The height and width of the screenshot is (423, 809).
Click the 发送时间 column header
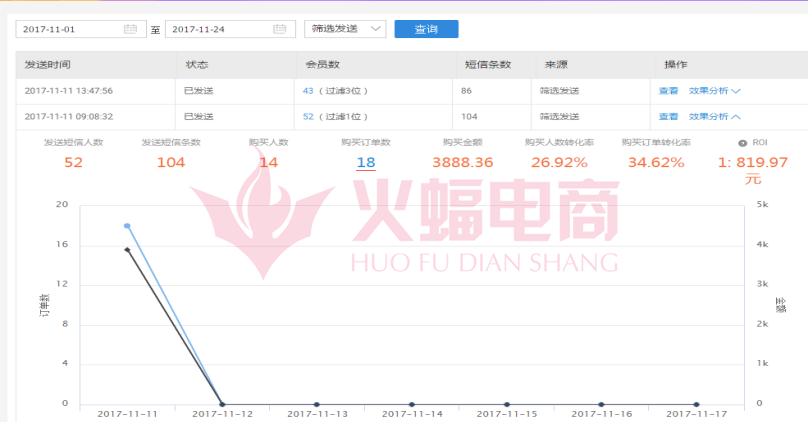point(48,64)
